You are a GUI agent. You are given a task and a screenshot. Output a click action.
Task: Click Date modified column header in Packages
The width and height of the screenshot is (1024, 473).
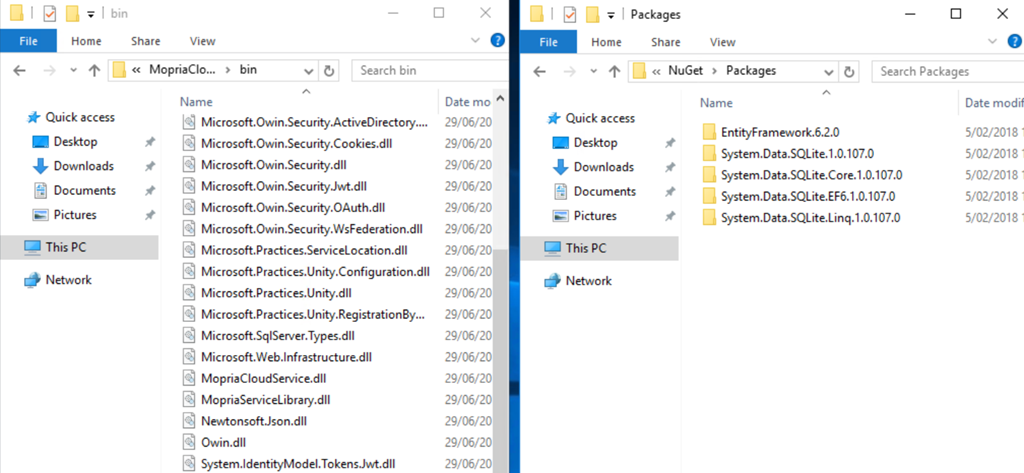coord(992,103)
